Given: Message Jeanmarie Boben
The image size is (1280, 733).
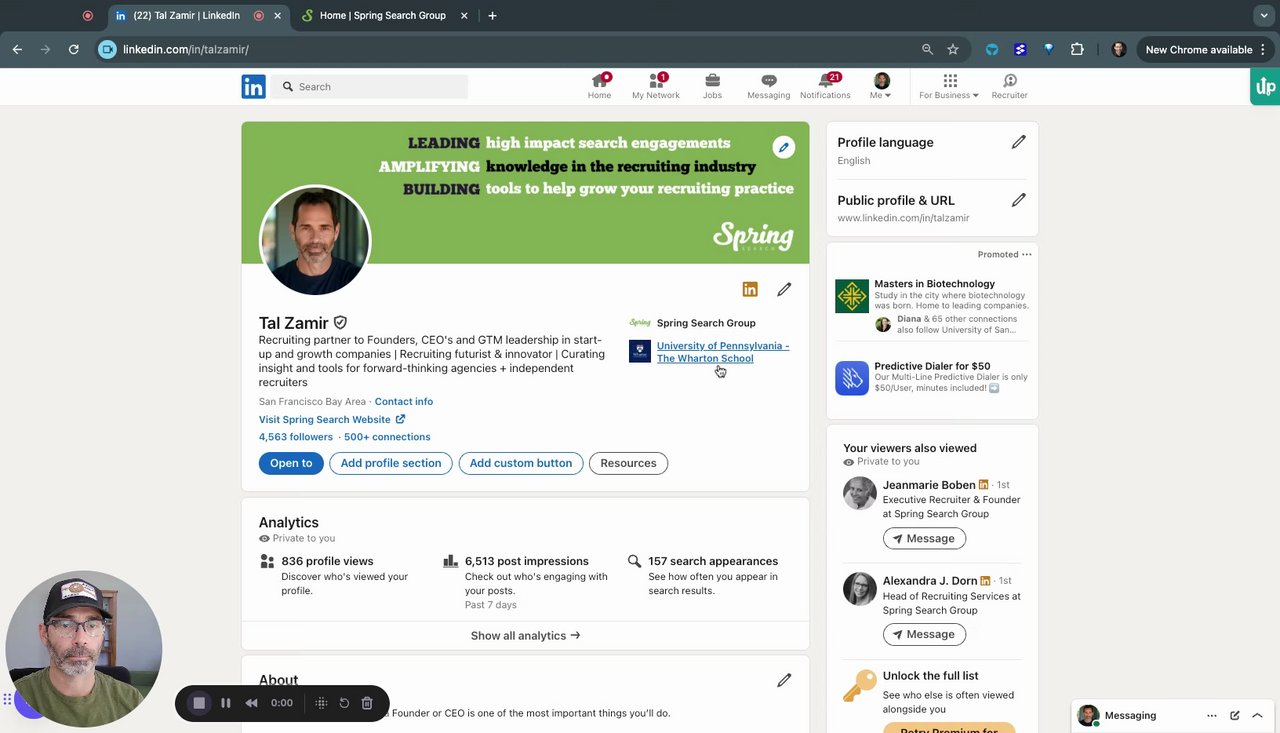Looking at the screenshot, I should click(924, 538).
